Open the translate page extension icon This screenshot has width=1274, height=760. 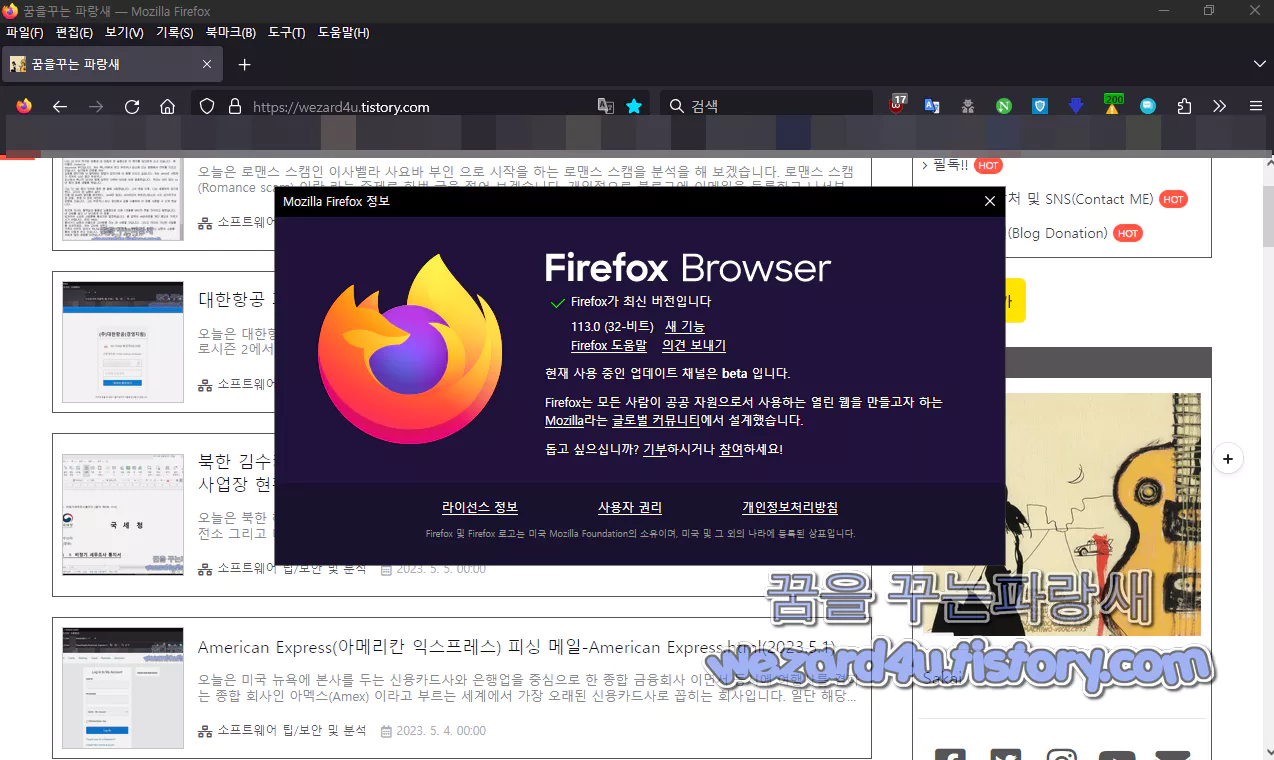932,105
